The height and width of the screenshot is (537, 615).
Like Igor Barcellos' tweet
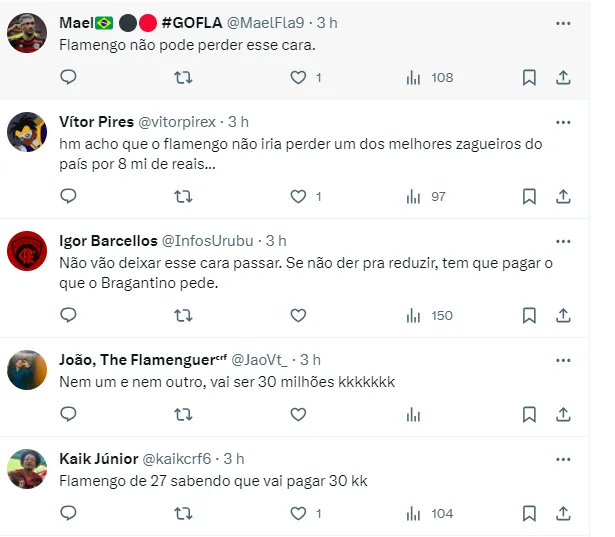298,315
